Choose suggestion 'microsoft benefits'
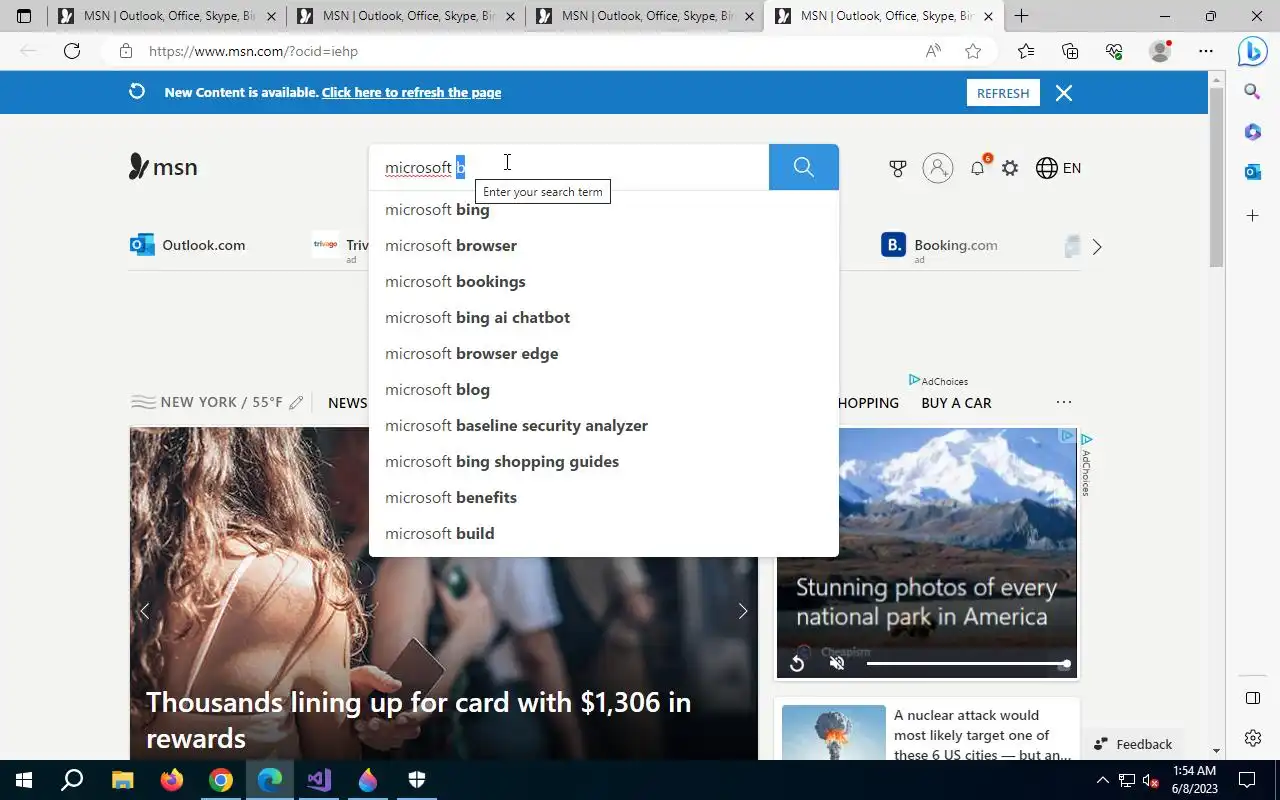The image size is (1280, 800). point(603,497)
